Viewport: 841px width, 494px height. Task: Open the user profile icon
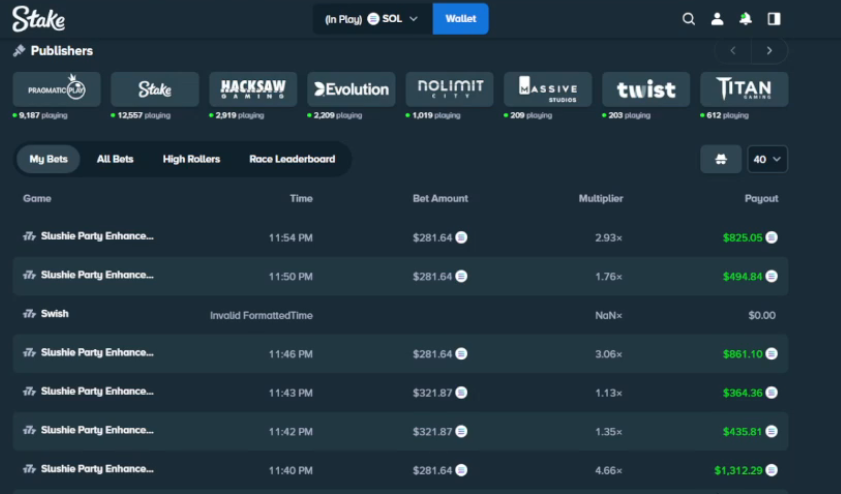tap(717, 19)
